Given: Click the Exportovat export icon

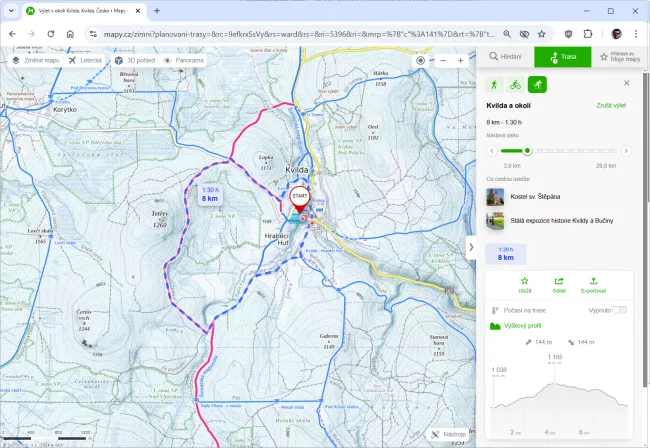Looking at the screenshot, I should 594,285.
